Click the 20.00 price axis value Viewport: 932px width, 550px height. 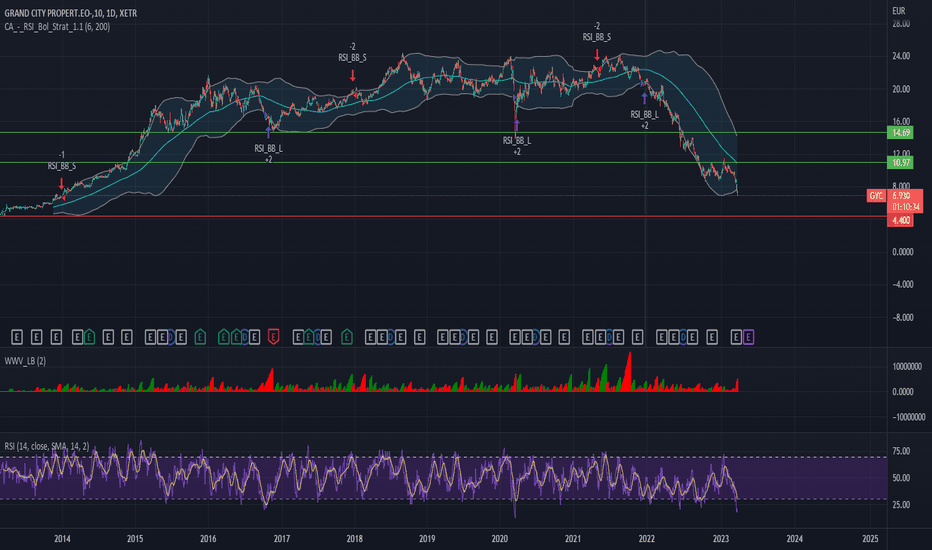(901, 89)
